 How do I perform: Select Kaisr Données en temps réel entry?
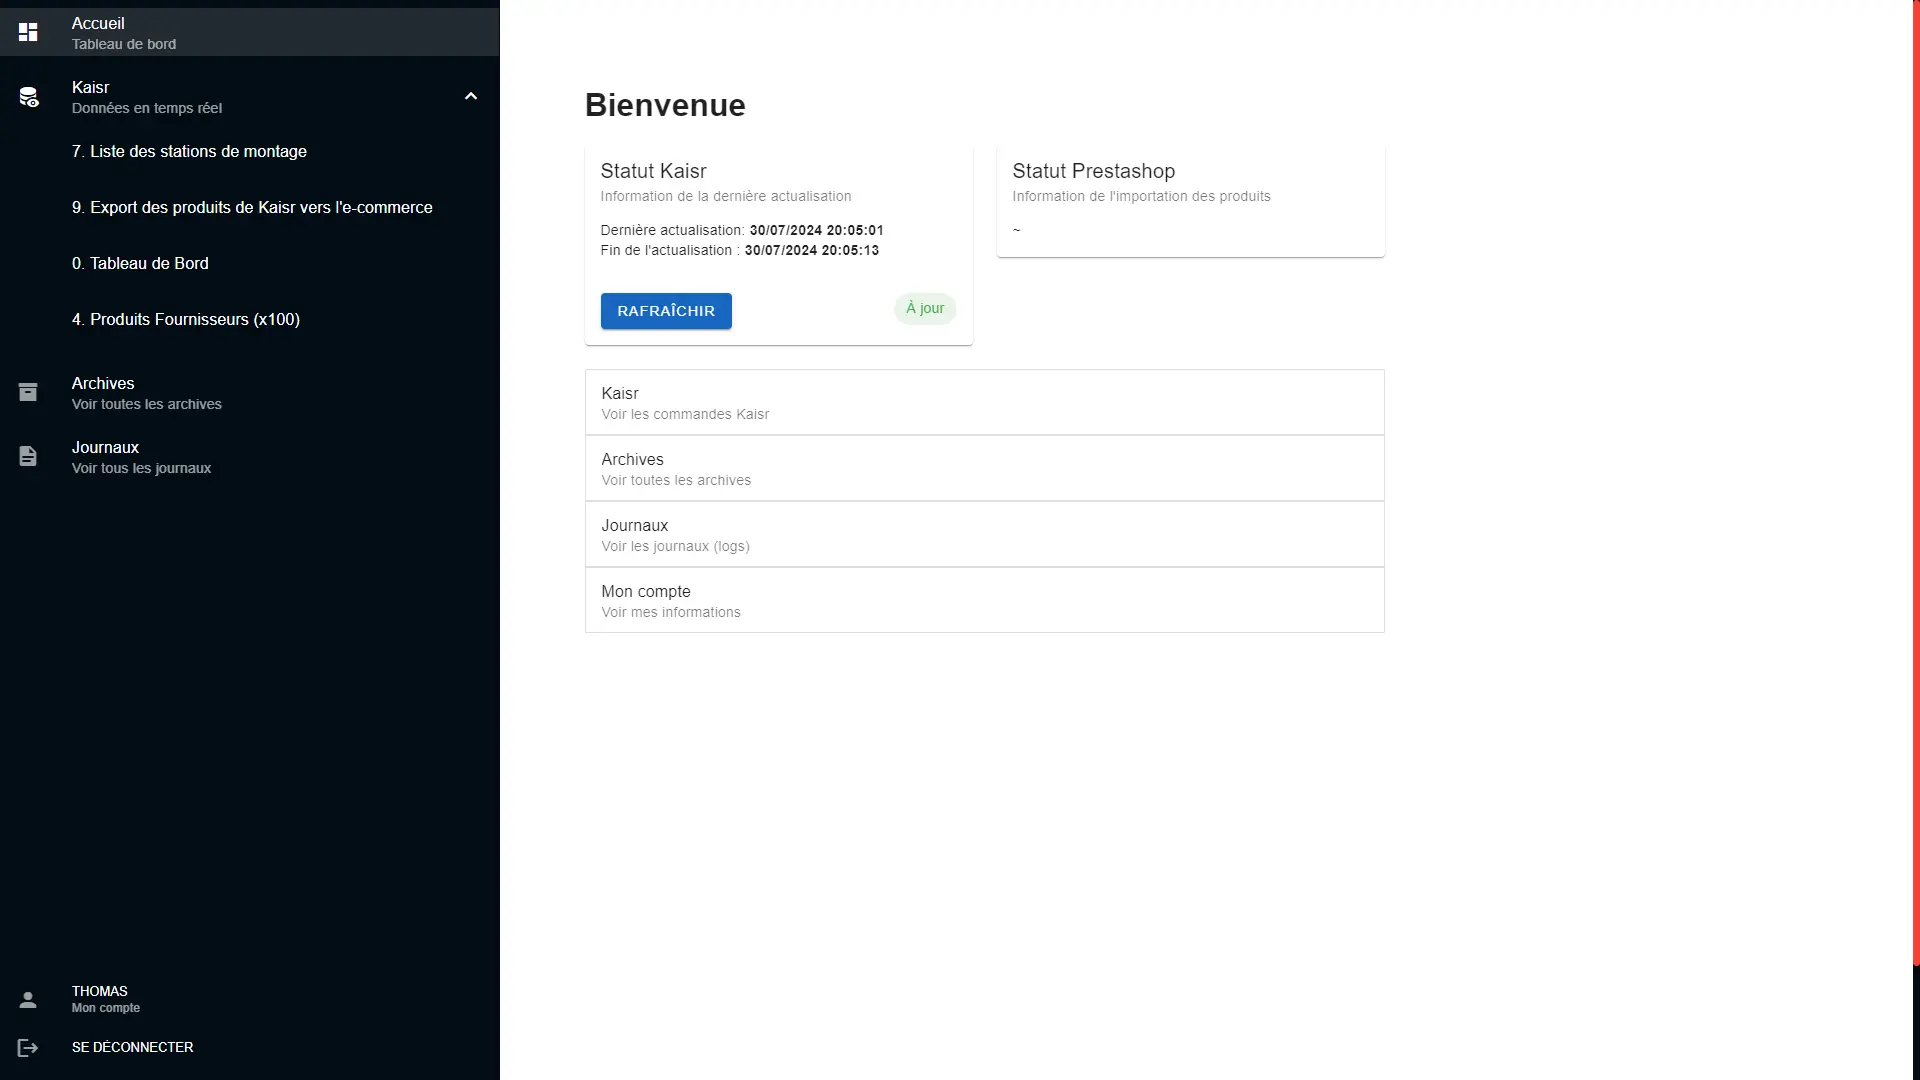(x=250, y=96)
